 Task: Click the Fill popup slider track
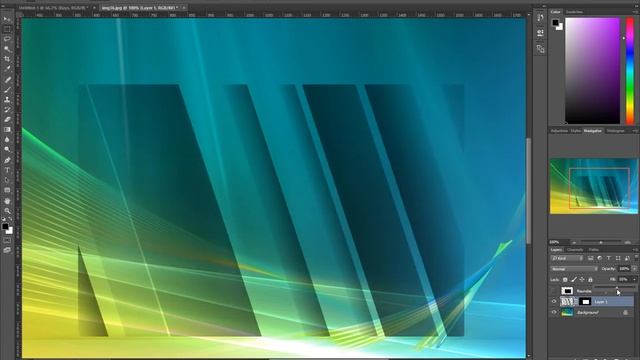click(x=615, y=288)
